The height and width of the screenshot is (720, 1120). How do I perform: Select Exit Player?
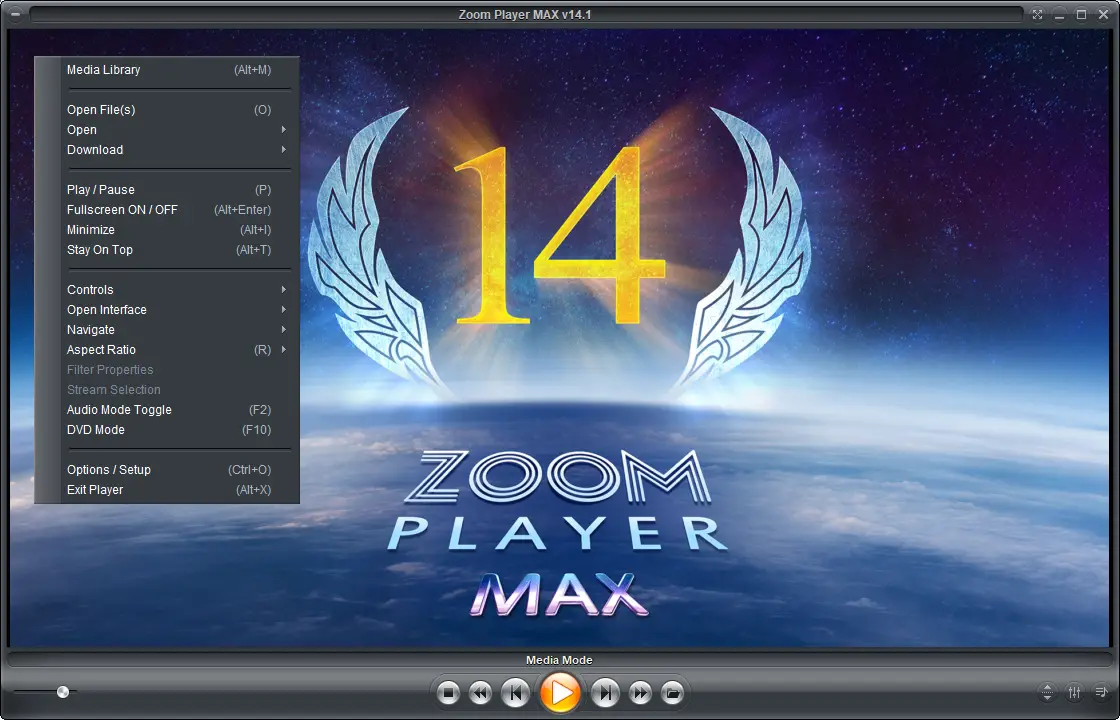tap(169, 490)
